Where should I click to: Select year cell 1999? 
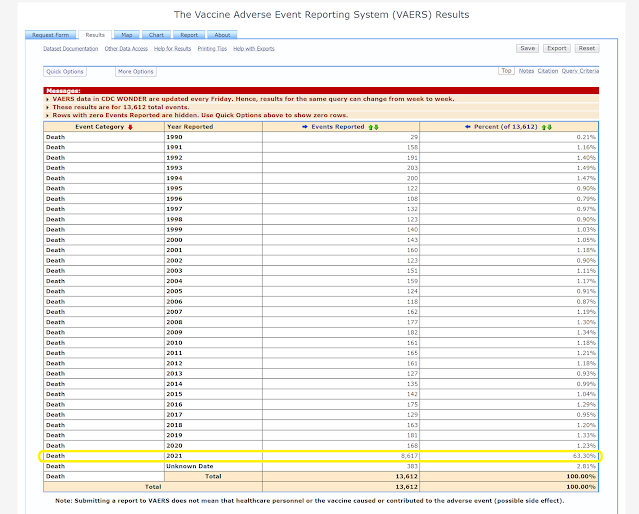(x=174, y=230)
